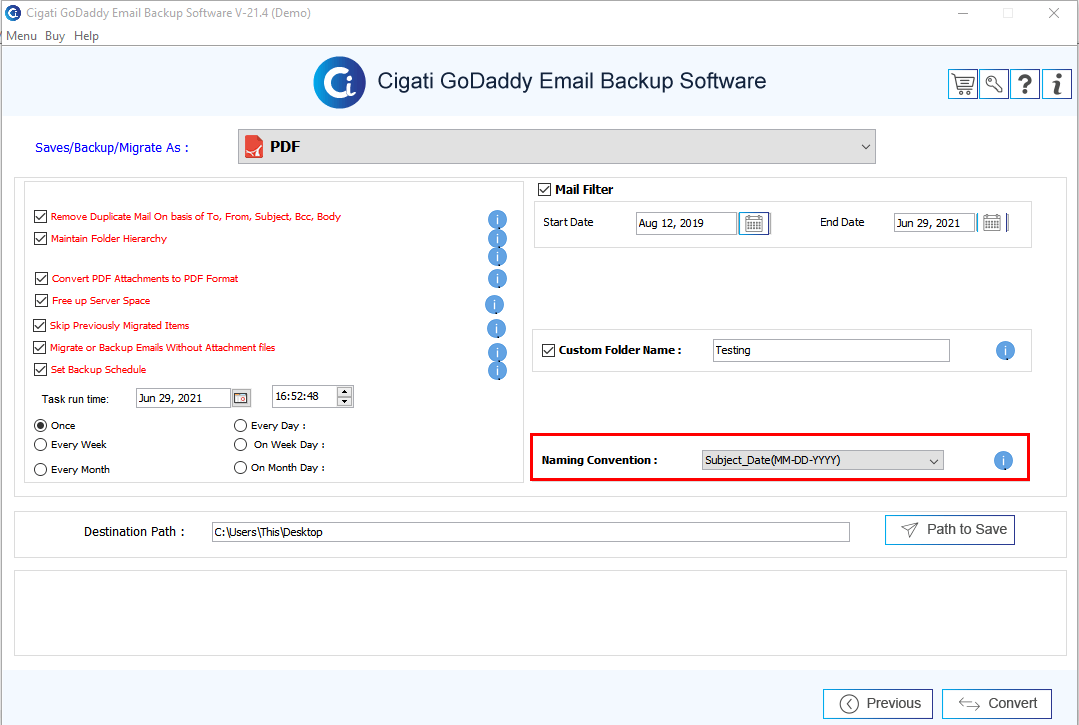Info icon for Free up Server Space
Screen dimensions: 1079x725
click(494, 305)
